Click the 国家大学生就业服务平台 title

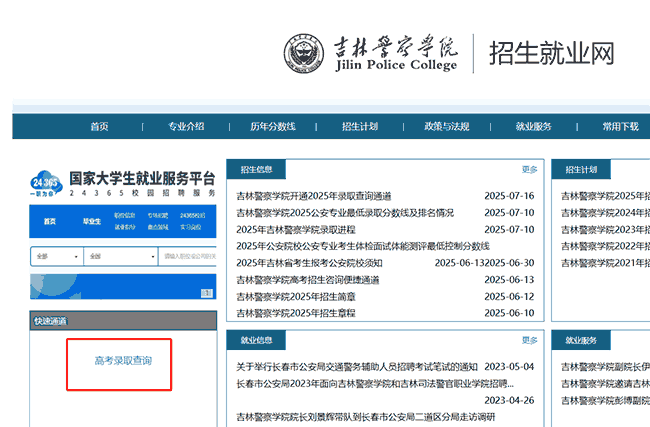(142, 179)
